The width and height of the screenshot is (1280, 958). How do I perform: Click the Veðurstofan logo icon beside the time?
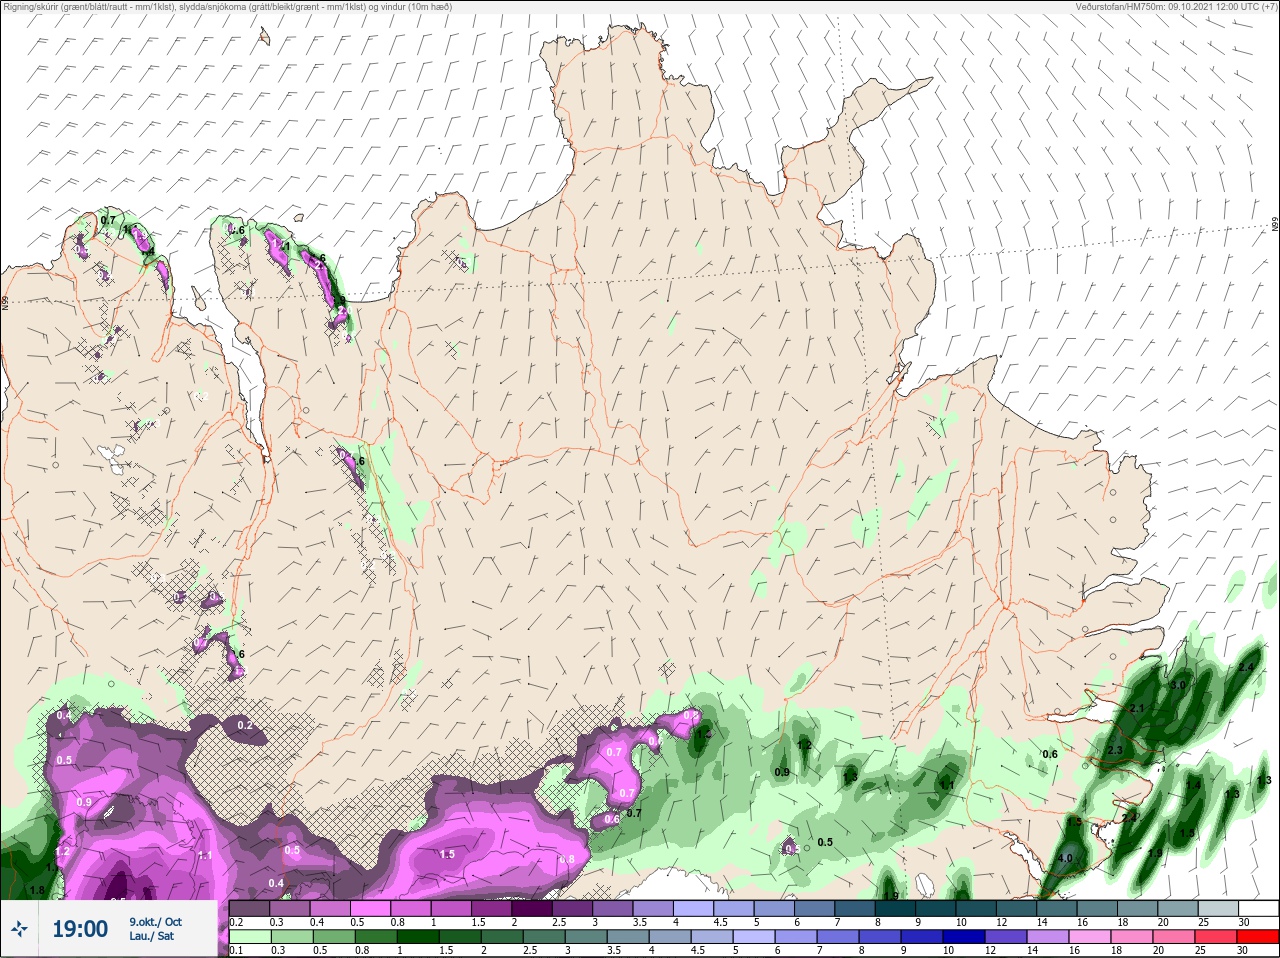(x=19, y=929)
